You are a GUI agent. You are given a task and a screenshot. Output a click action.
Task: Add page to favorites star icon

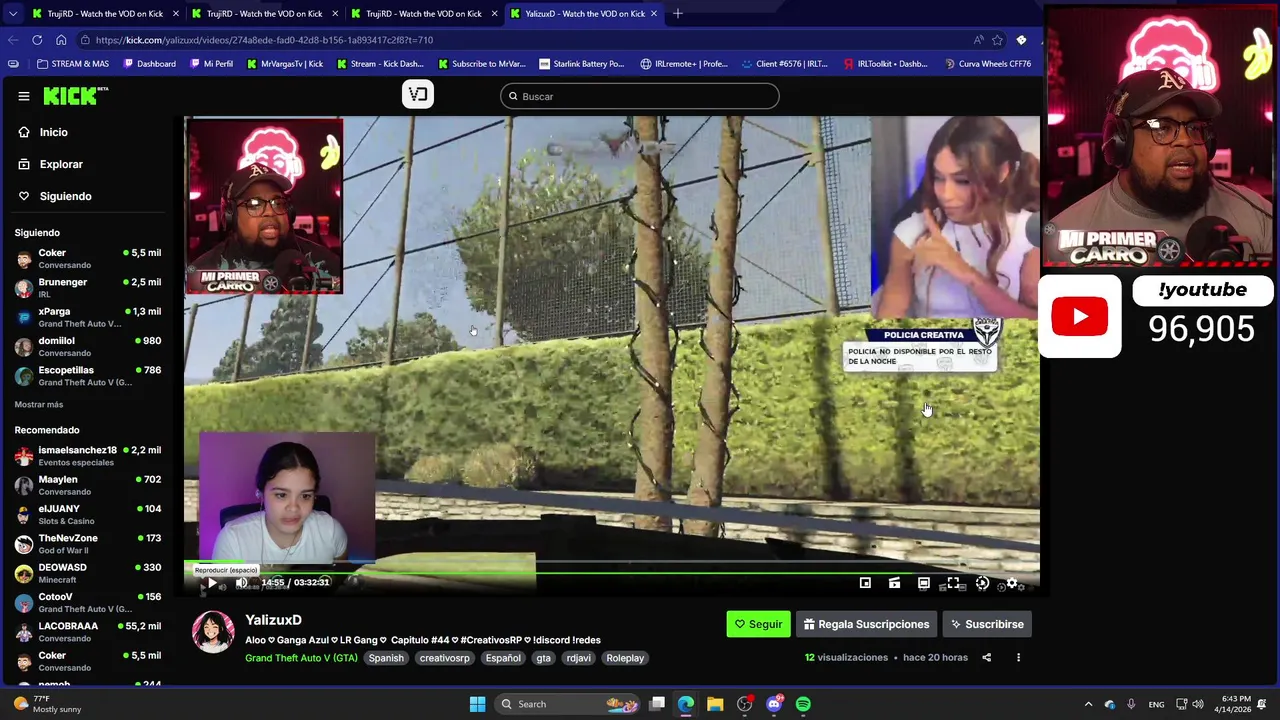click(x=997, y=40)
